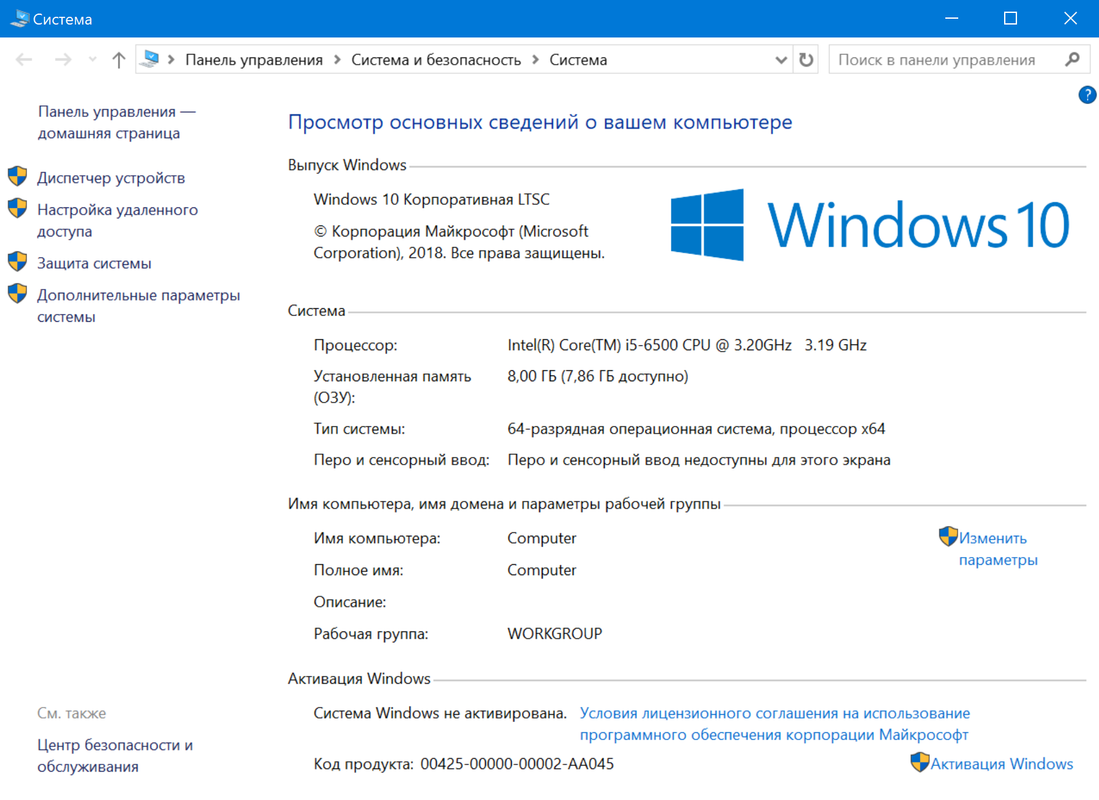Focus the Поиск в панели управления field
Viewport: 1099px width, 800px height.
click(959, 60)
